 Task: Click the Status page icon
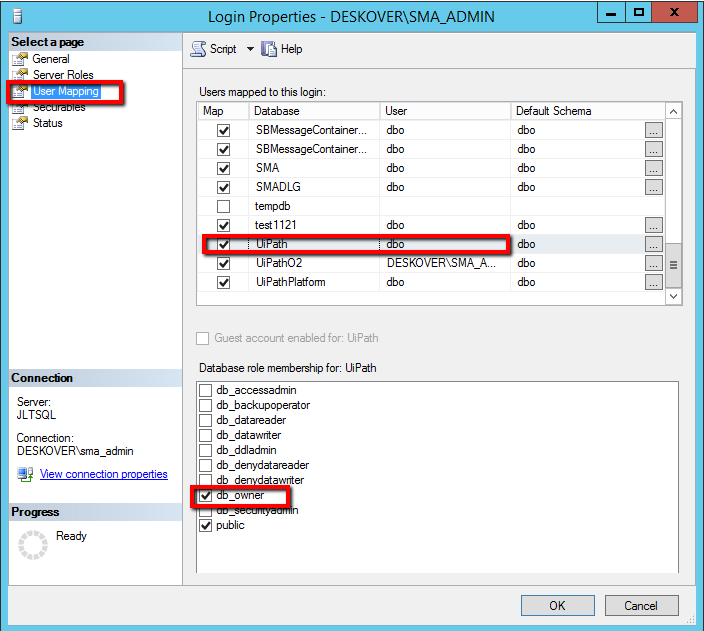20,123
